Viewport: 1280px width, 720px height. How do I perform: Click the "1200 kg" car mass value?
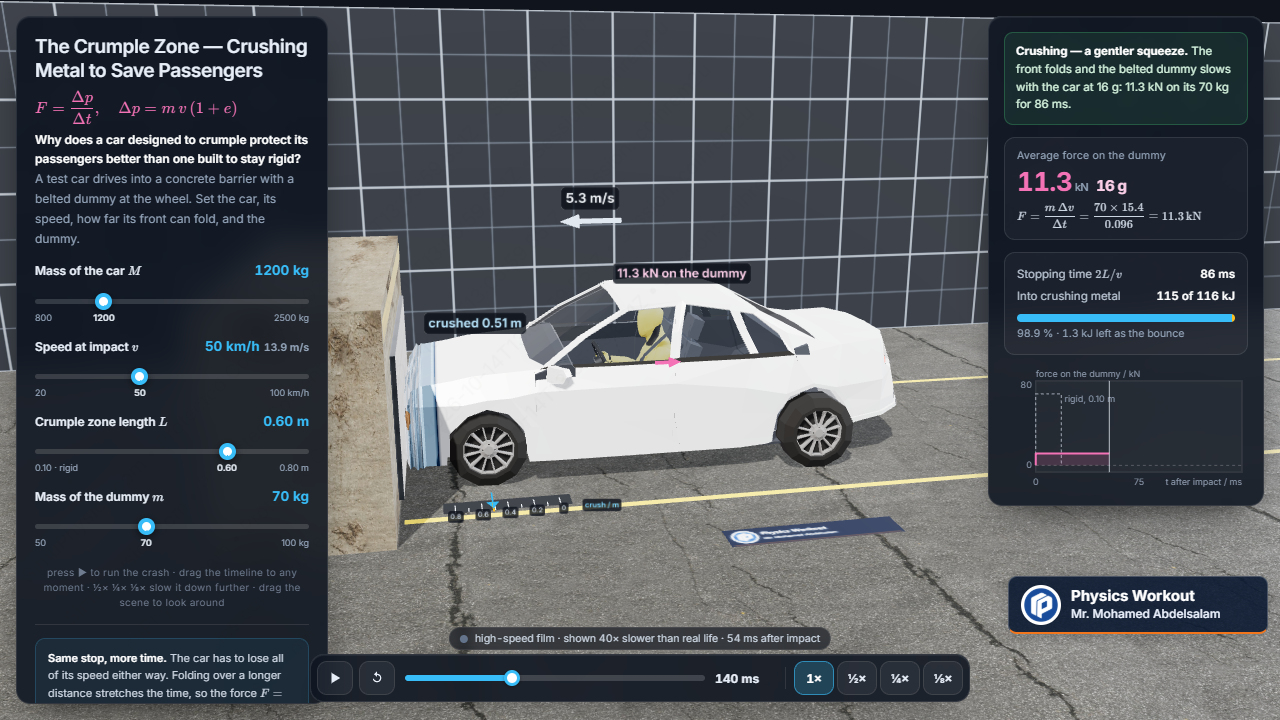tap(282, 270)
